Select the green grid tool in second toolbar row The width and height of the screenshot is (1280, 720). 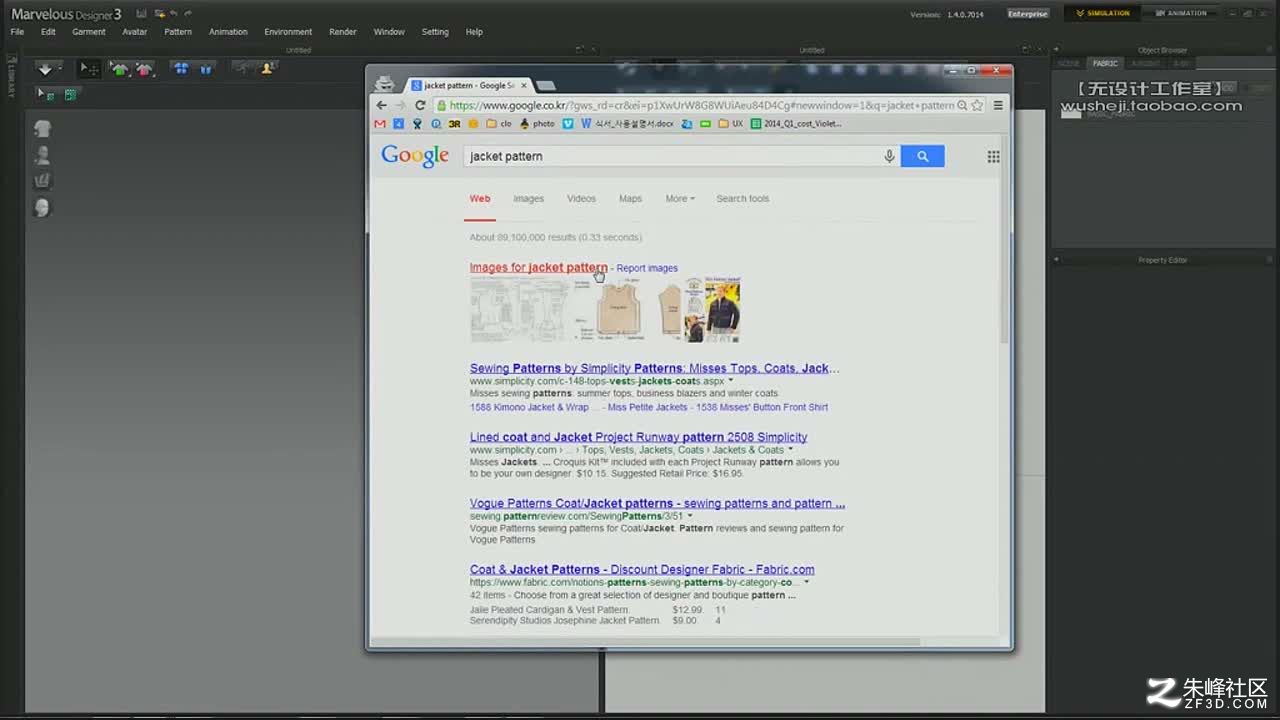70,95
